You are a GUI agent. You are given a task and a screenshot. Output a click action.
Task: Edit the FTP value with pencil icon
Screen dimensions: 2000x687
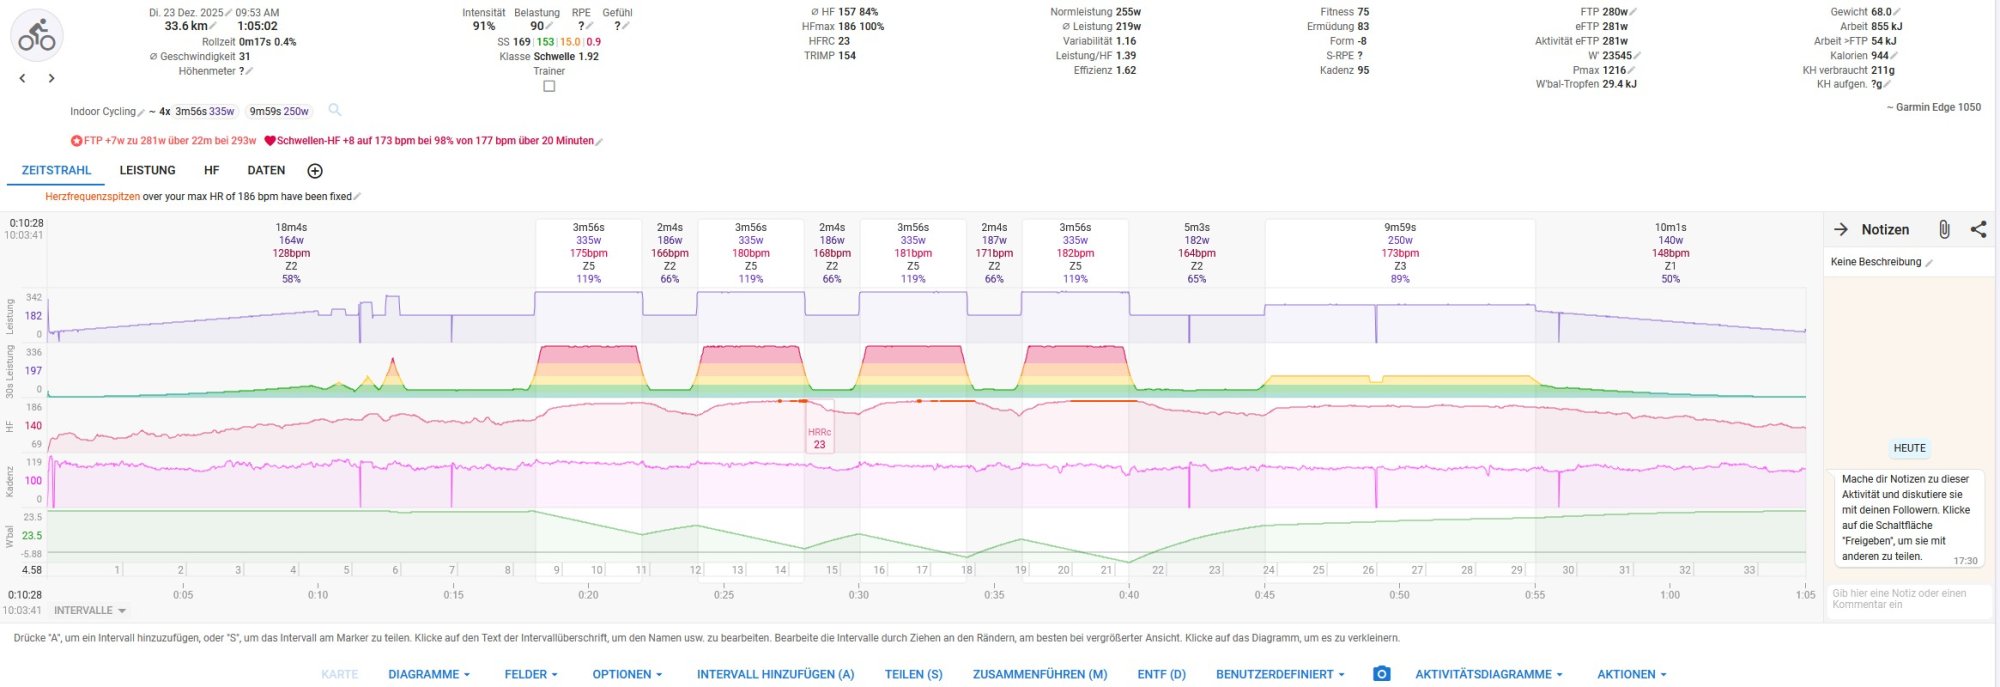1633,12
